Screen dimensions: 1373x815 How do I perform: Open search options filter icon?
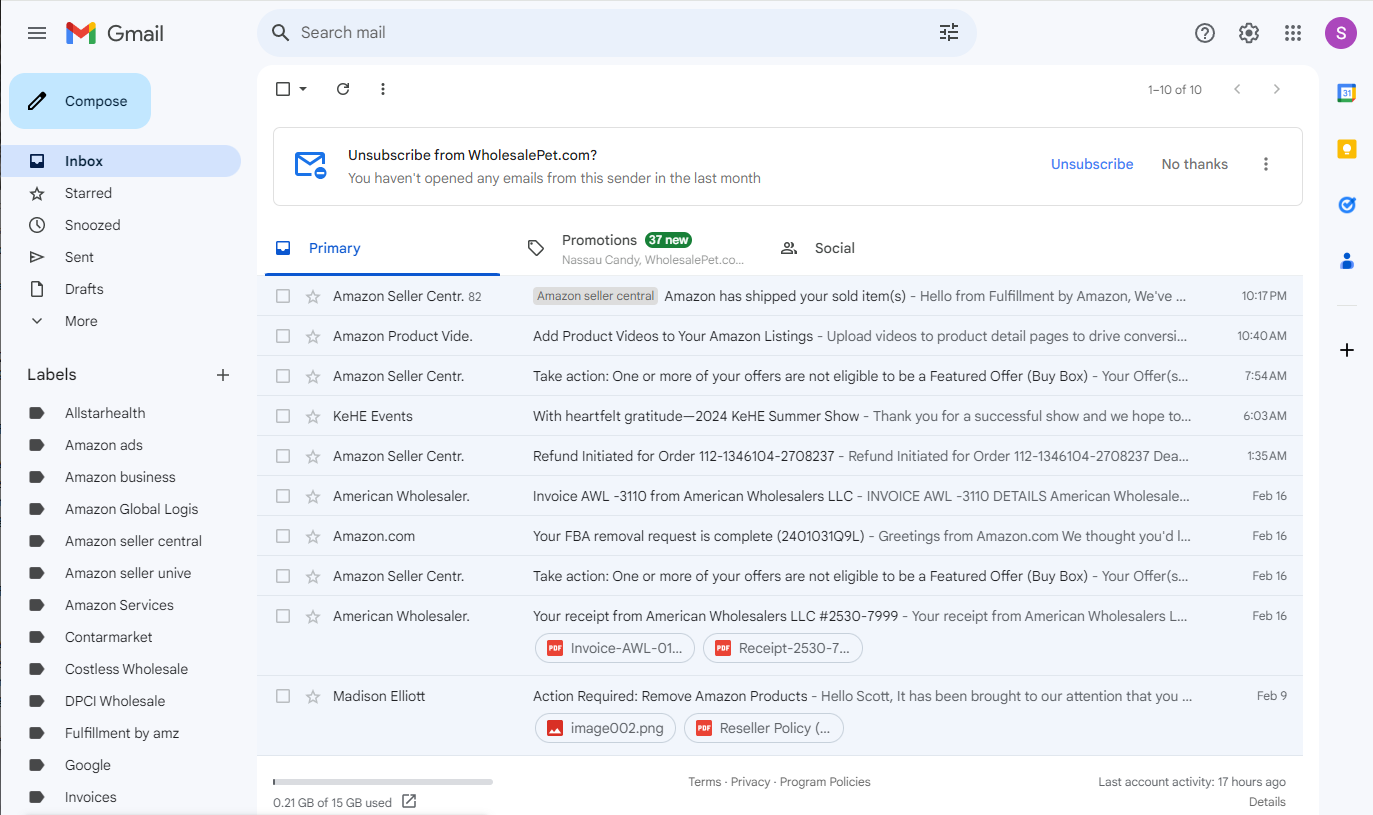[949, 33]
